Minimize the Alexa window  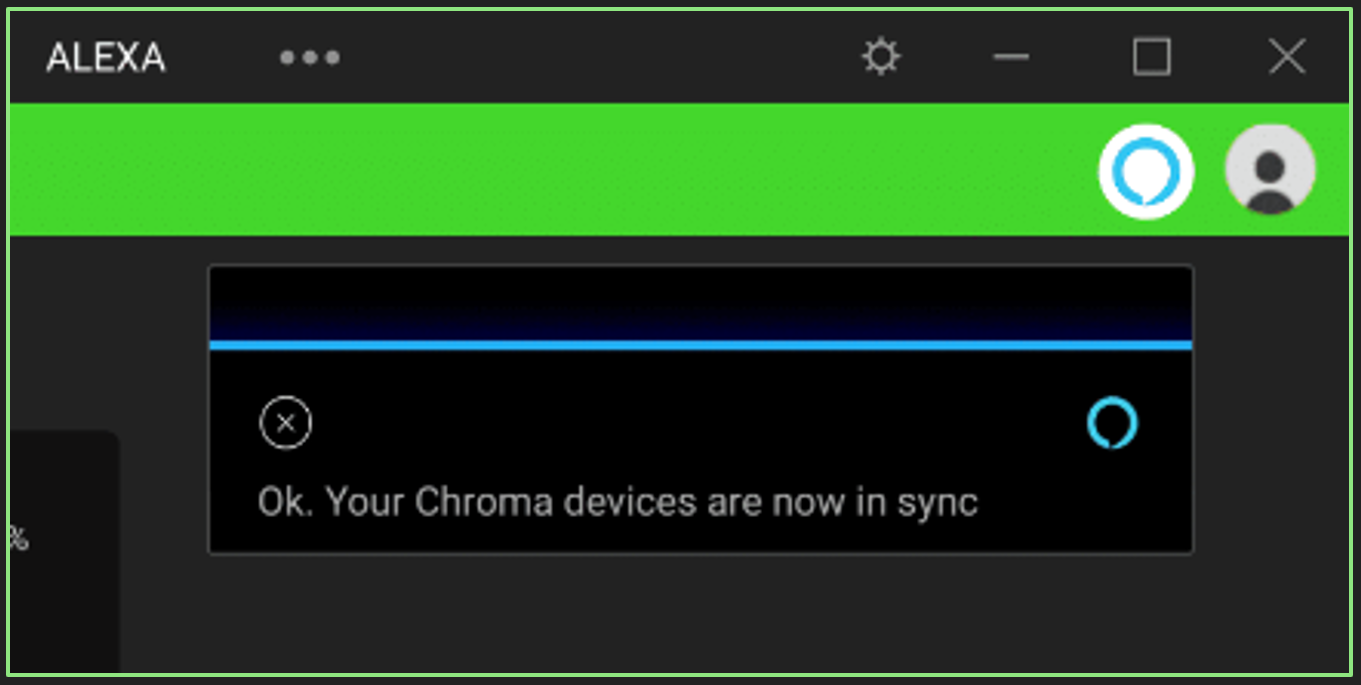(x=1011, y=57)
